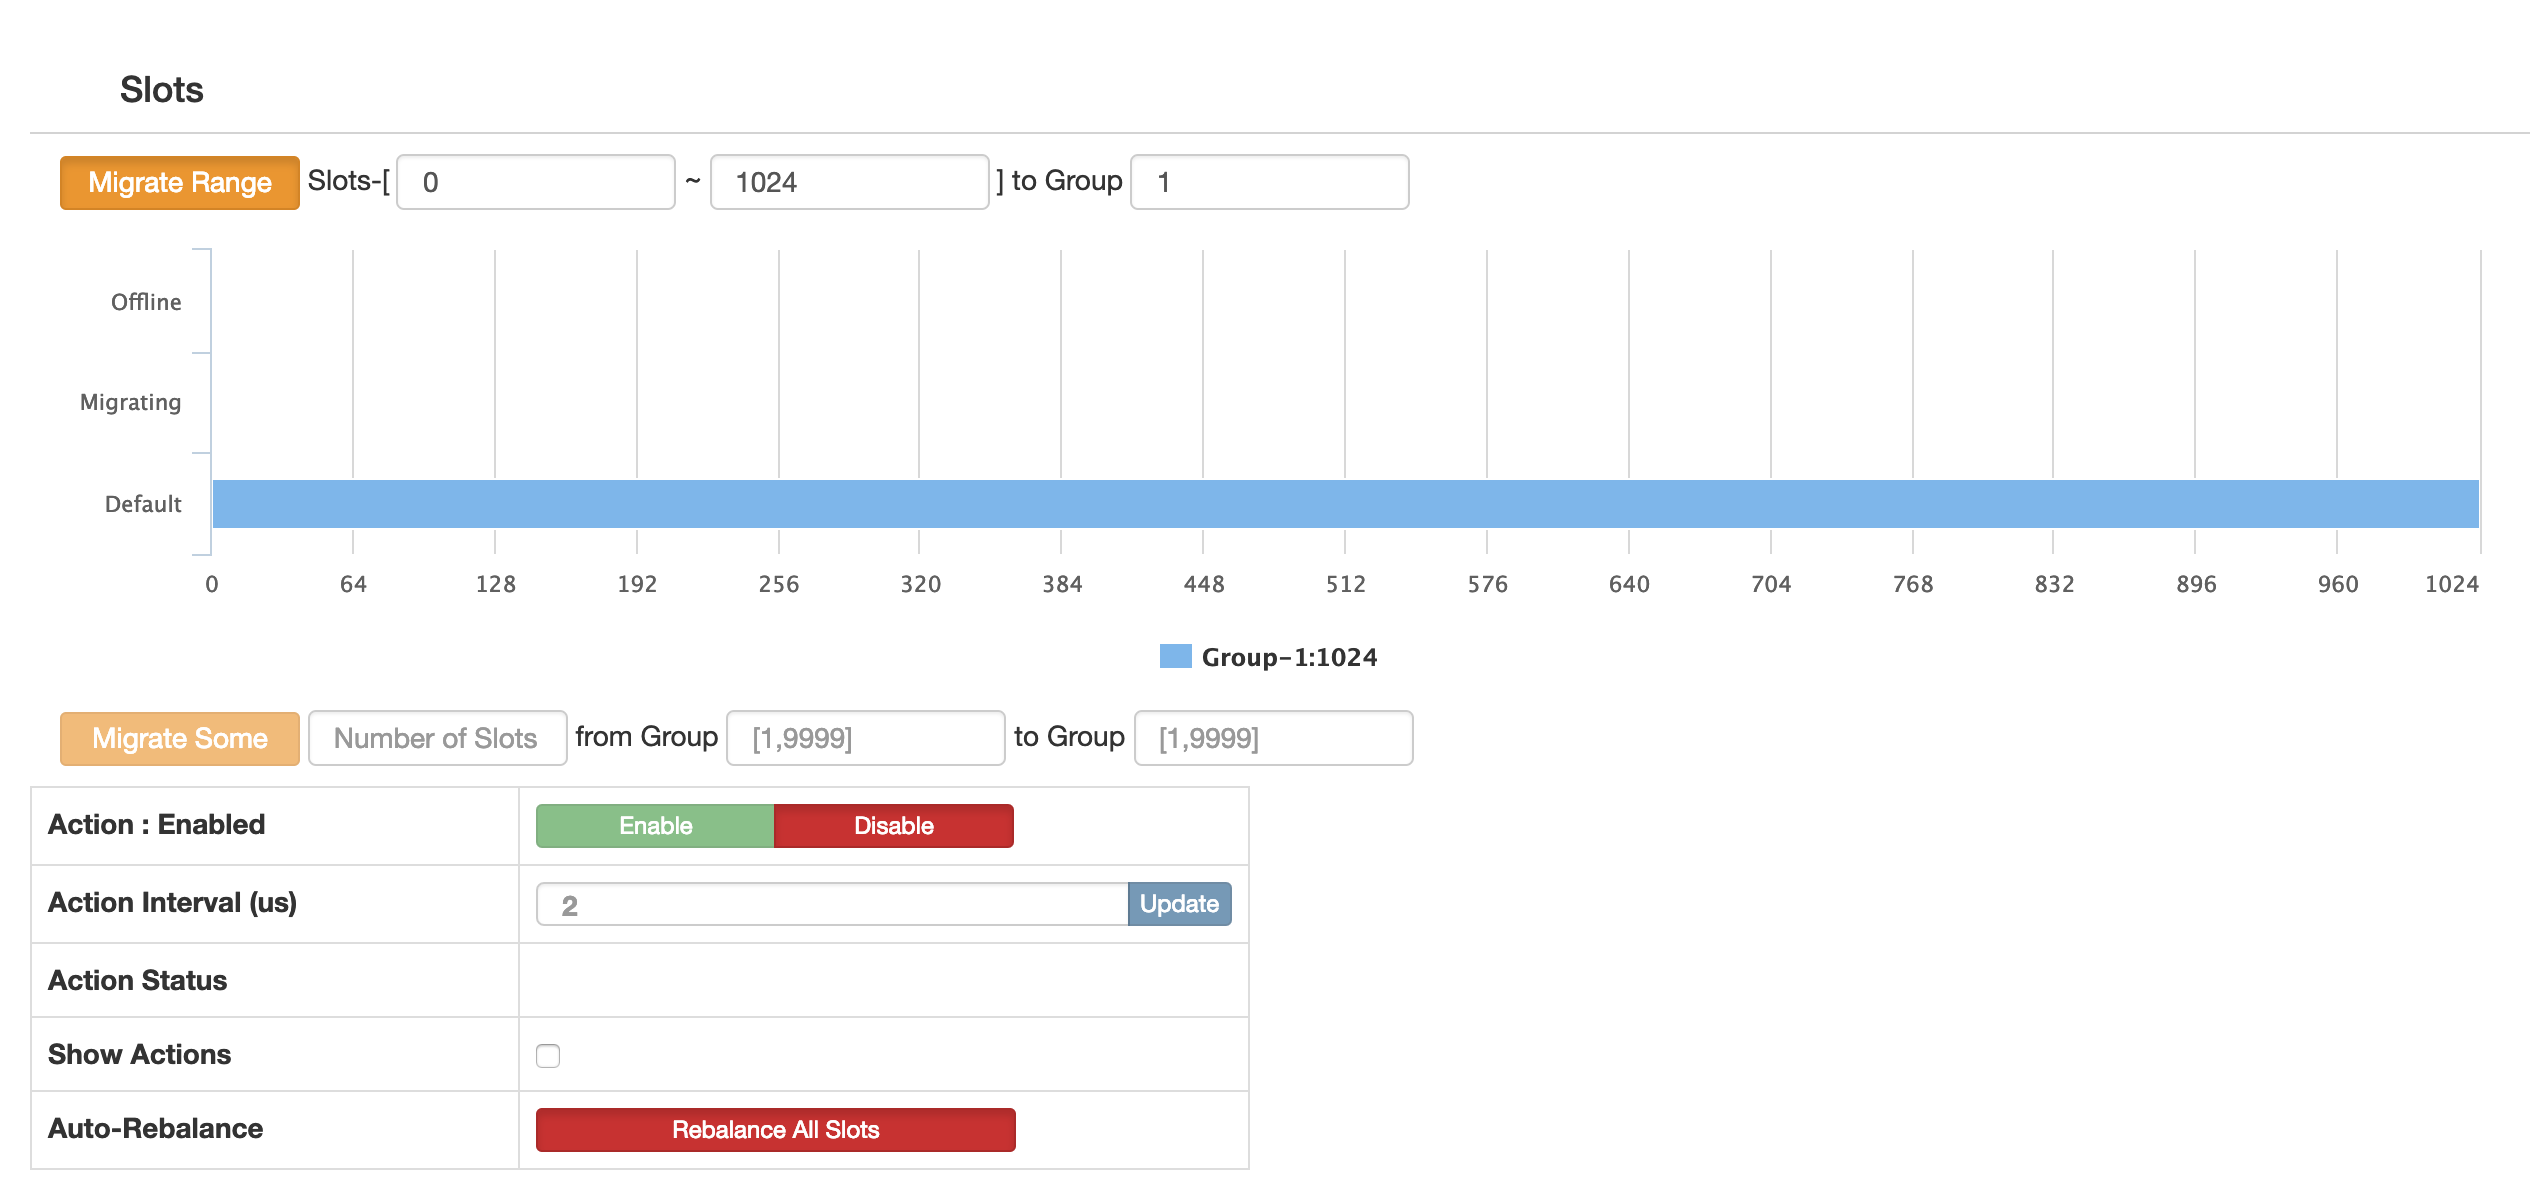Click the Update interval button
The width and height of the screenshot is (2546, 1190).
click(x=1179, y=904)
